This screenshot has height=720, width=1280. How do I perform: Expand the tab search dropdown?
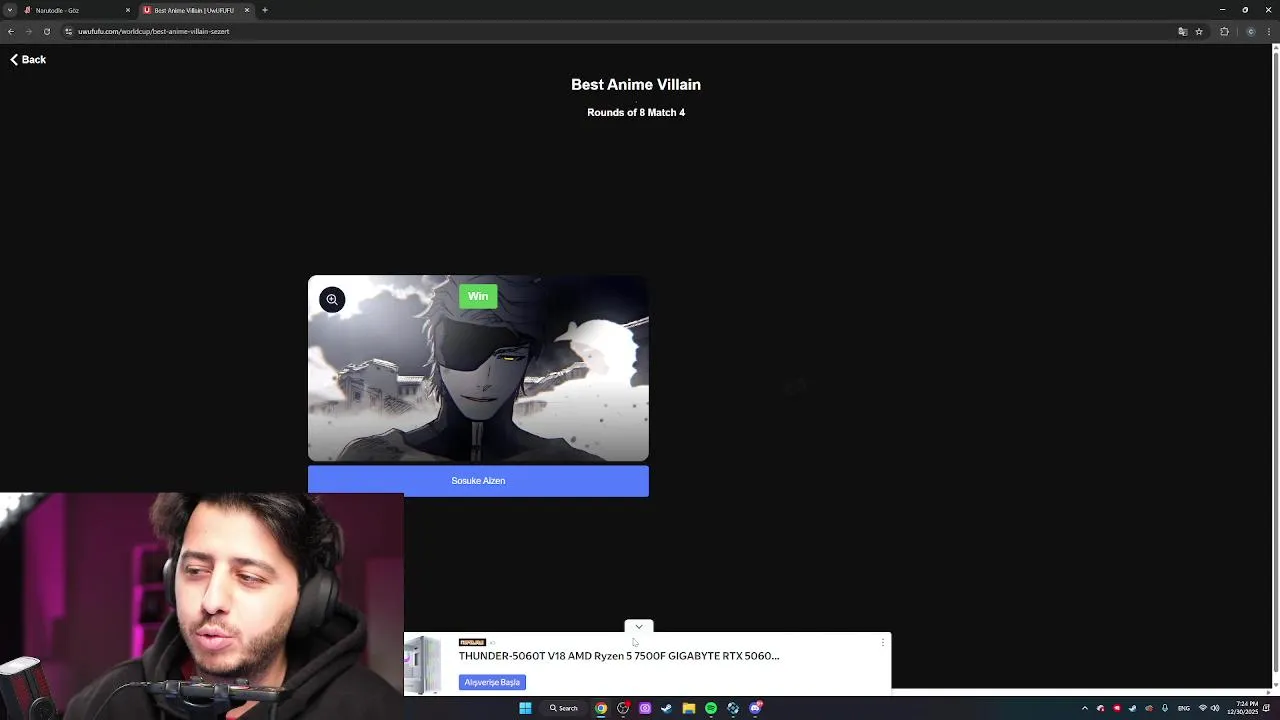pyautogui.click(x=10, y=10)
